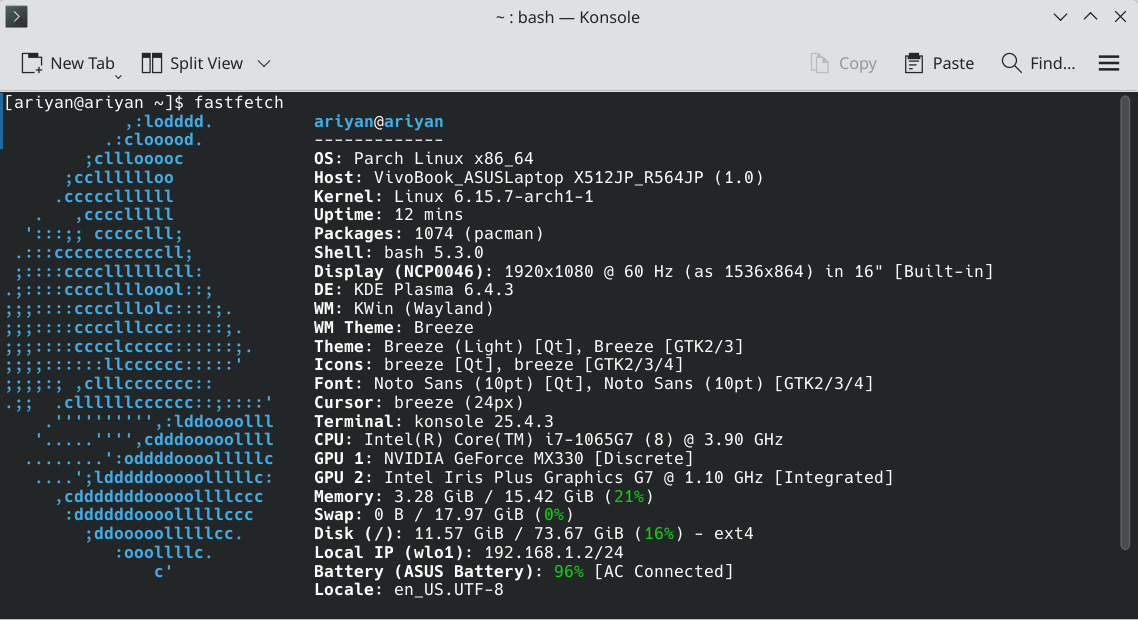Click the 'fastfetch' command text

pyautogui.click(x=239, y=102)
